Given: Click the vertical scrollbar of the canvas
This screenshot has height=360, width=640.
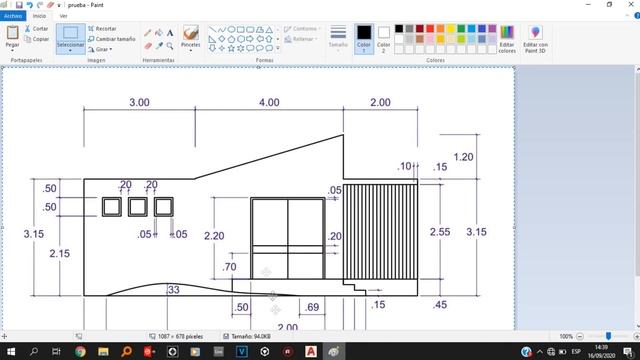Looking at the screenshot, I should pos(637,175).
